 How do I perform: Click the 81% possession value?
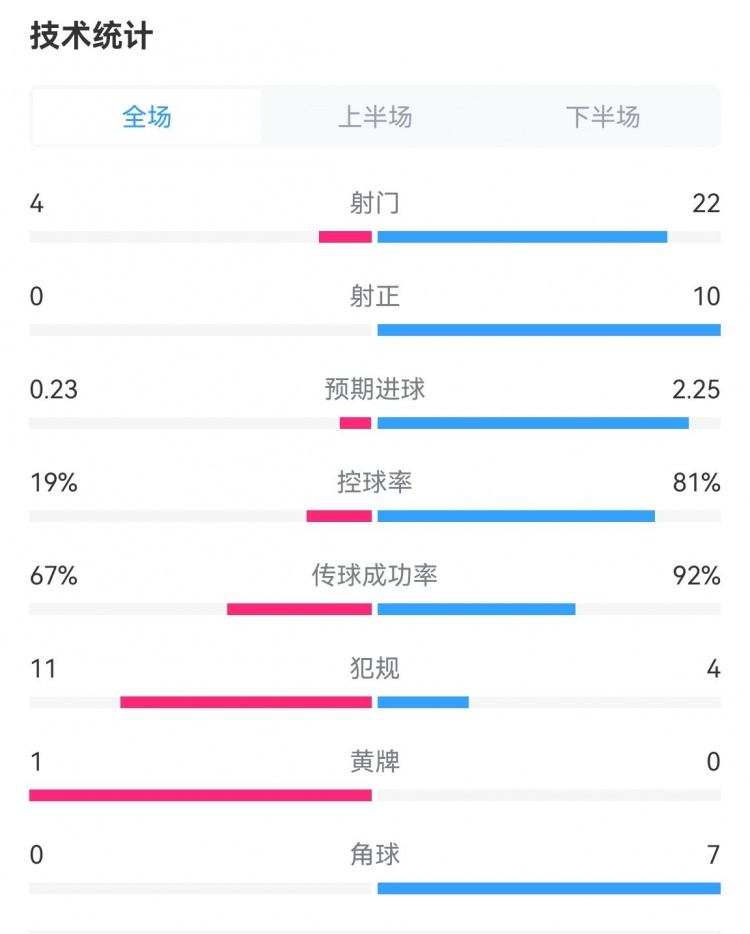point(697,483)
